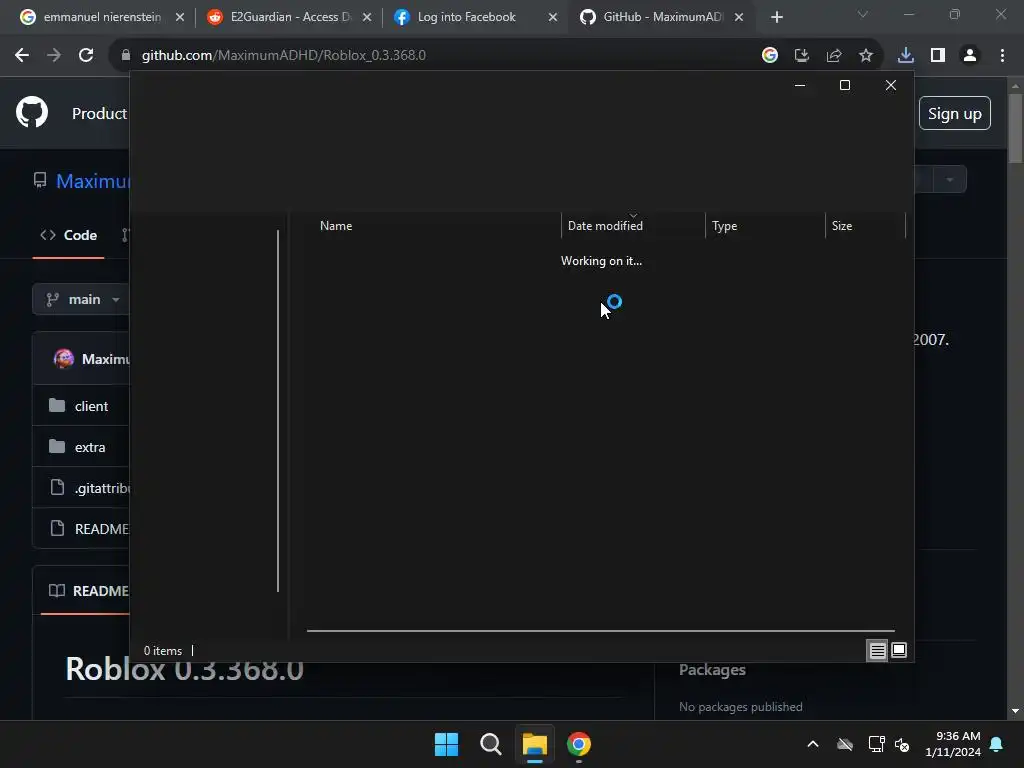Click the muted volume tray icon
Viewport: 1024px width, 768px height.
902,744
